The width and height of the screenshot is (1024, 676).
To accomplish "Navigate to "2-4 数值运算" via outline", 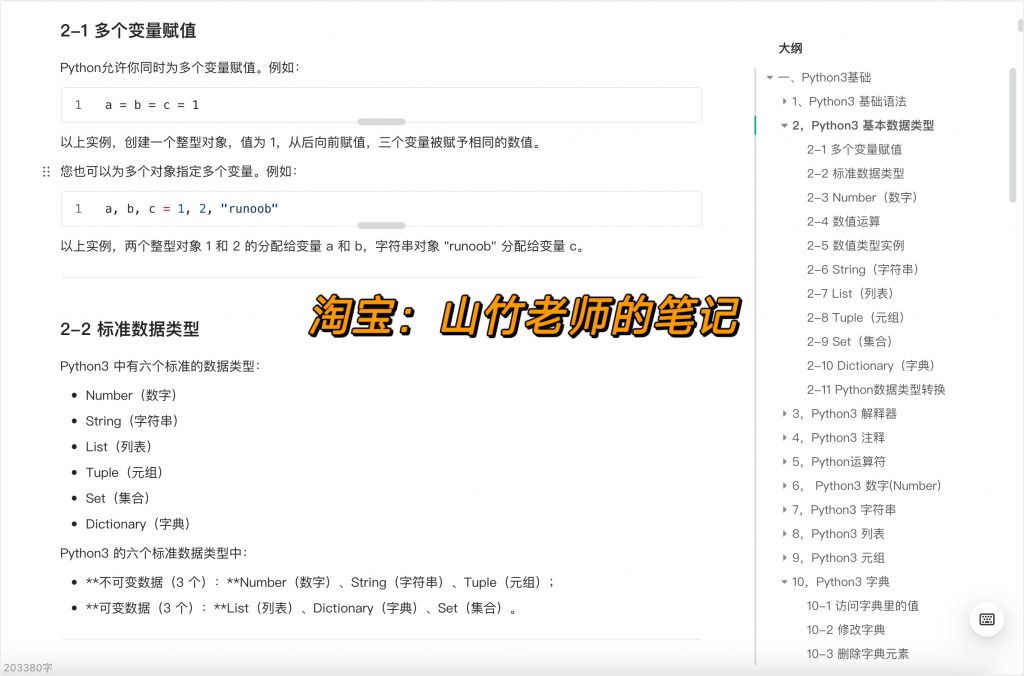I will pyautogui.click(x=846, y=221).
